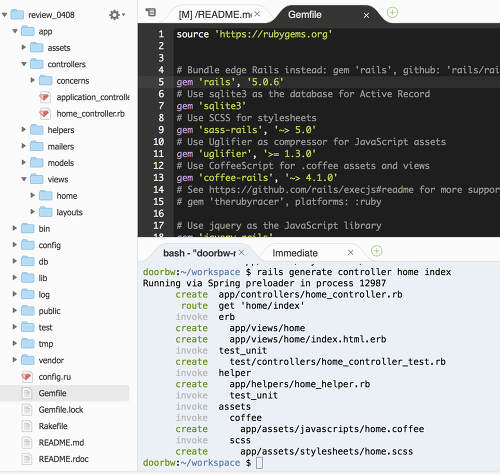This screenshot has width=500, height=474.
Task: Expand the mailers folder arrow
Action: (24, 146)
